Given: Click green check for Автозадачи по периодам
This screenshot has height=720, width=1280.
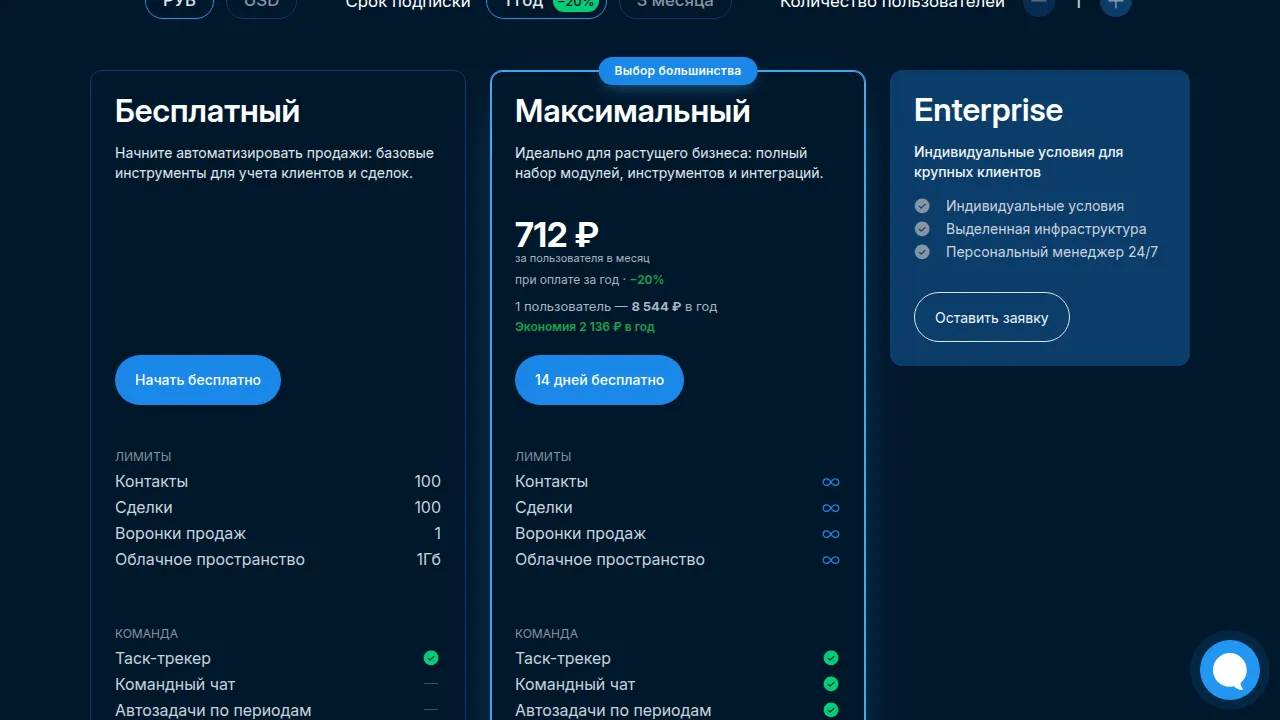Looking at the screenshot, I should point(831,710).
